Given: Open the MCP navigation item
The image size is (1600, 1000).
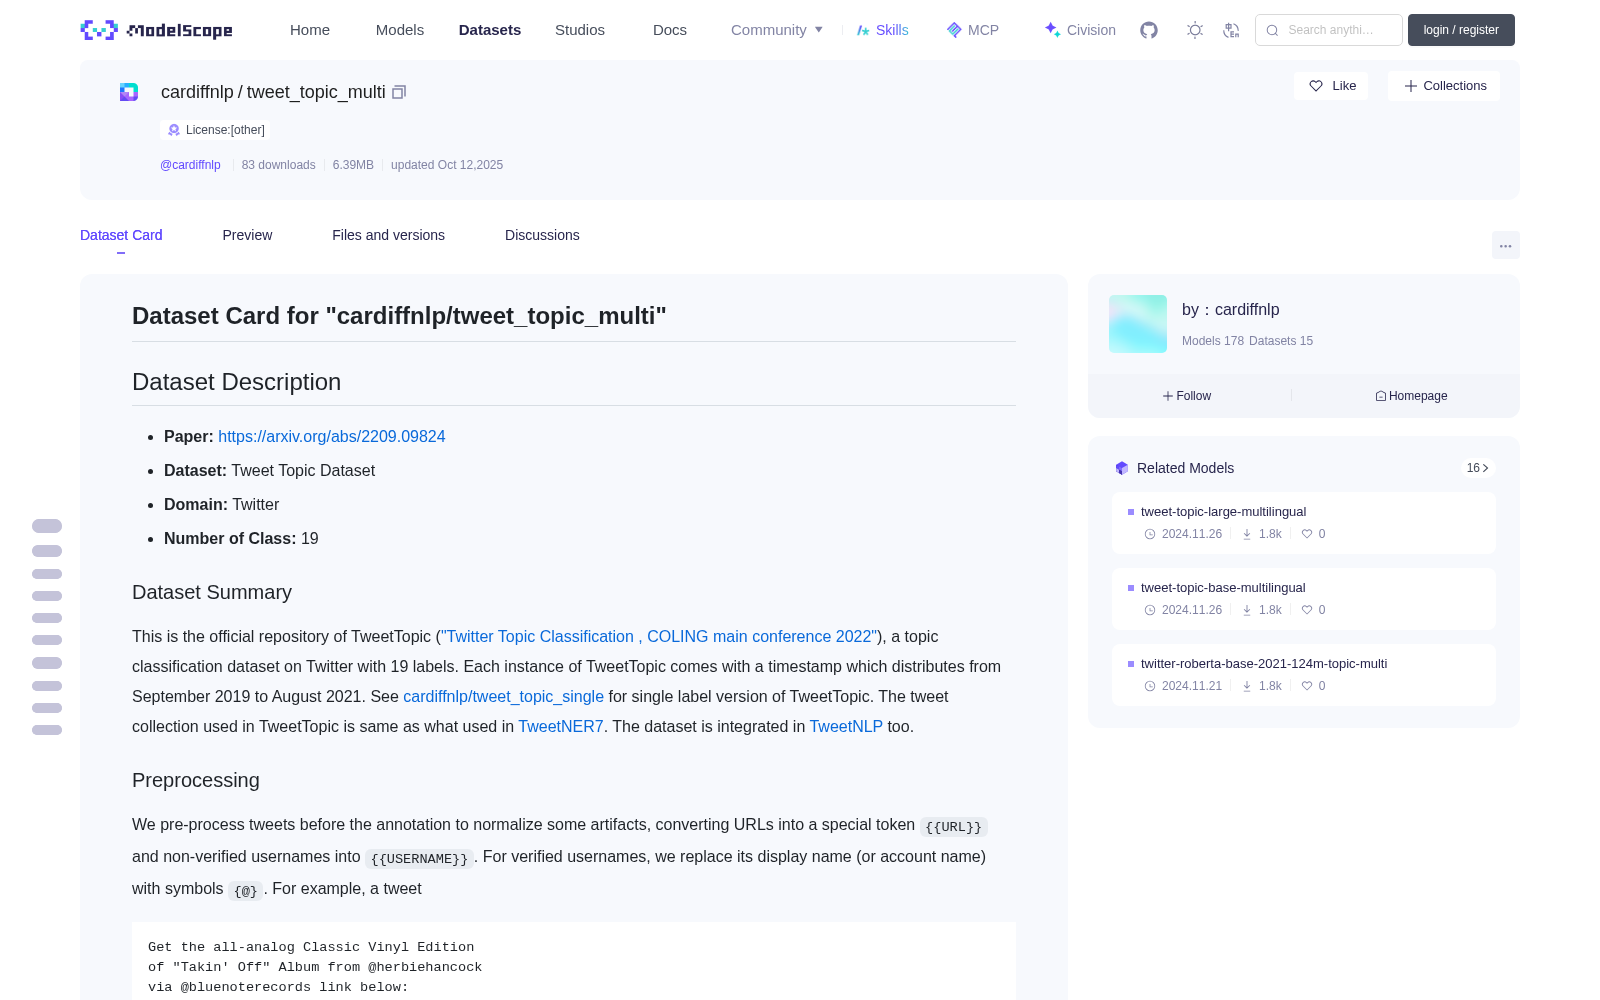Looking at the screenshot, I should point(973,30).
